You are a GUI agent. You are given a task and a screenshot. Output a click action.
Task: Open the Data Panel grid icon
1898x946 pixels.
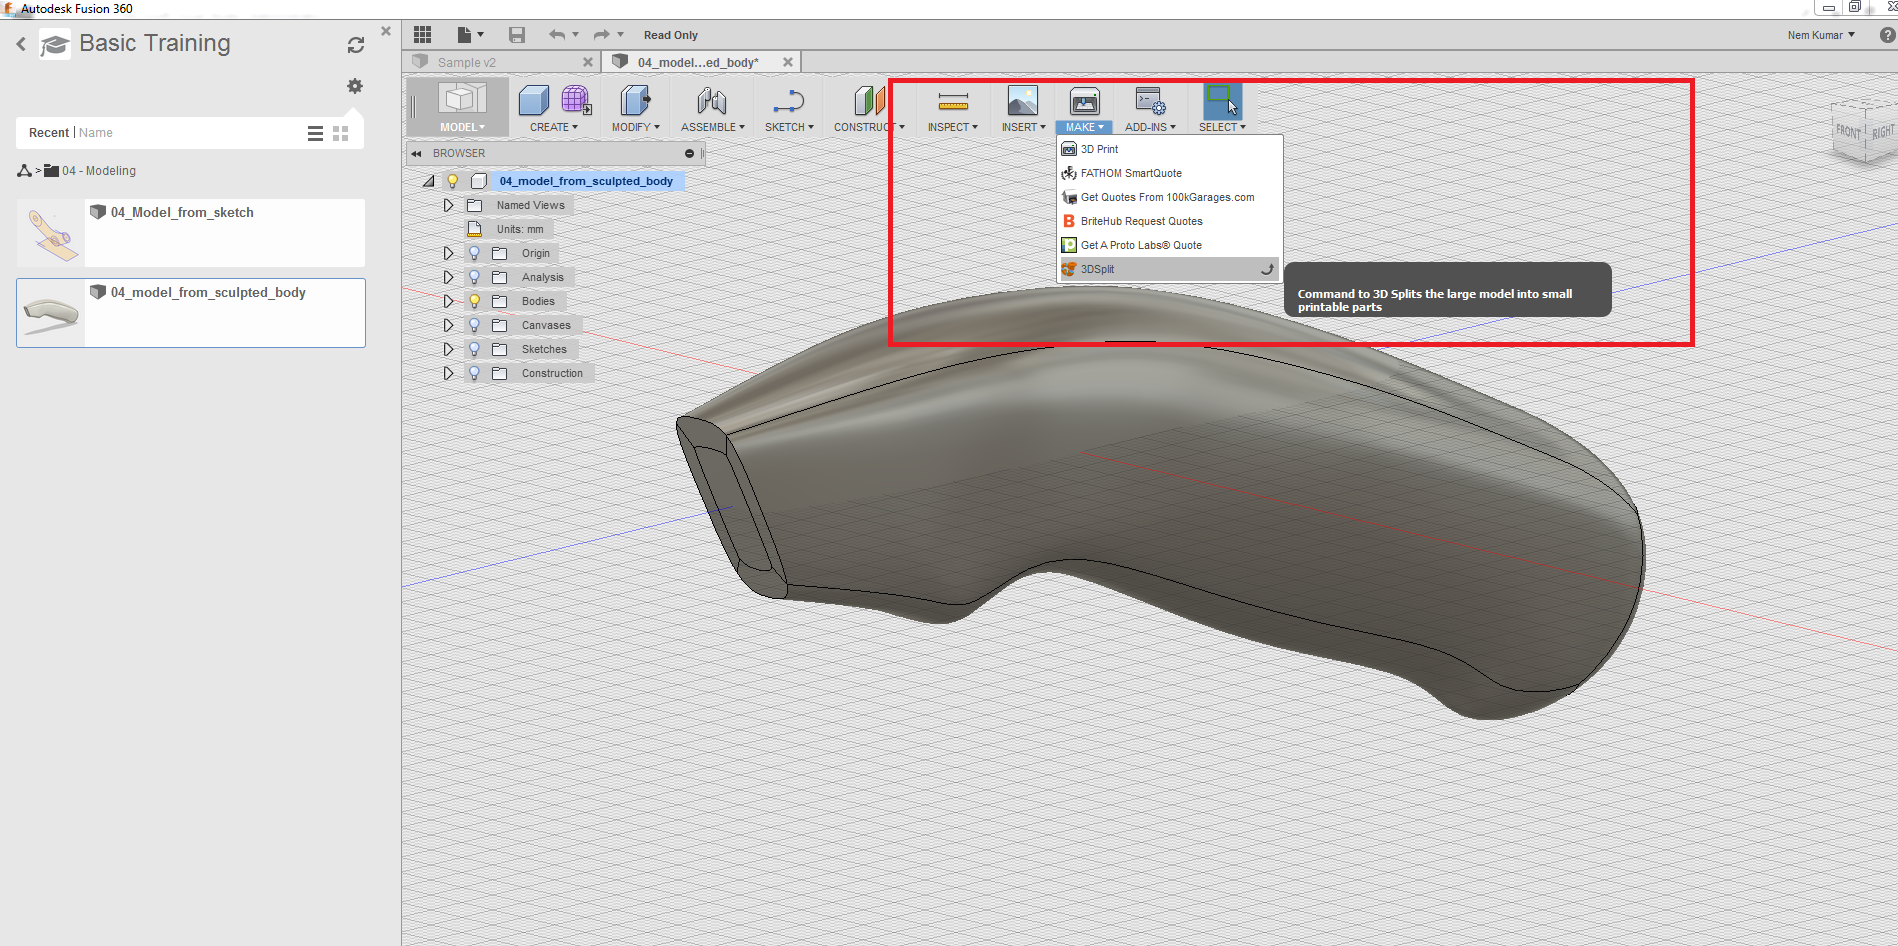click(x=422, y=35)
